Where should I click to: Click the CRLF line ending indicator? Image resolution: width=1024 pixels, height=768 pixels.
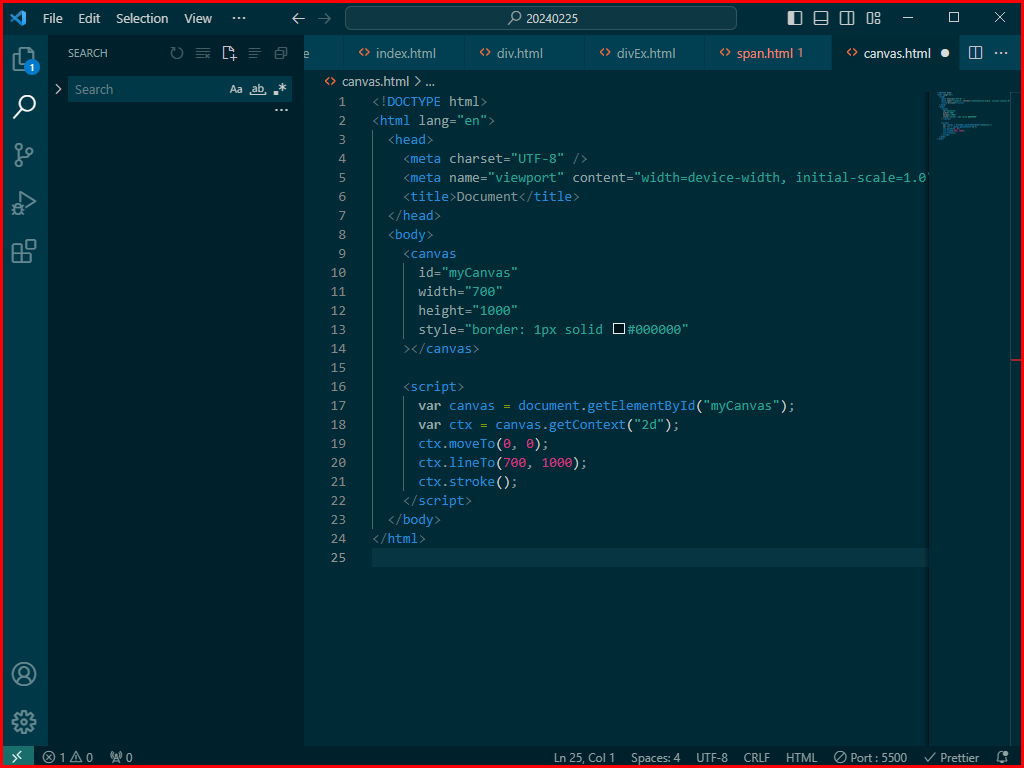(756, 758)
